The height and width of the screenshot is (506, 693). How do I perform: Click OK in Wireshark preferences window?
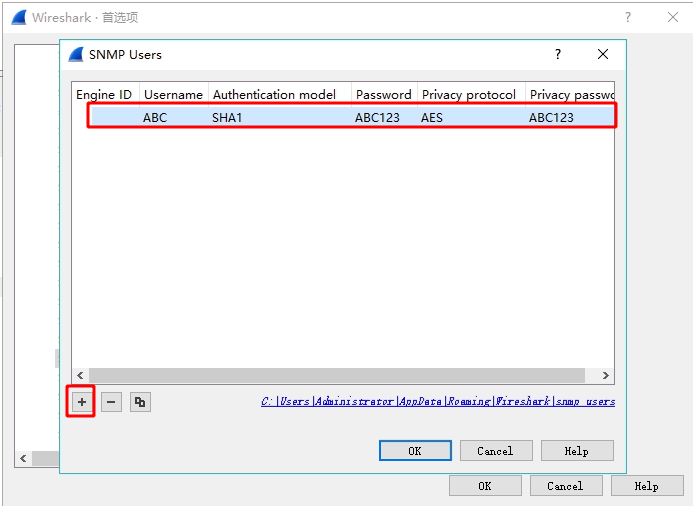[x=485, y=486]
